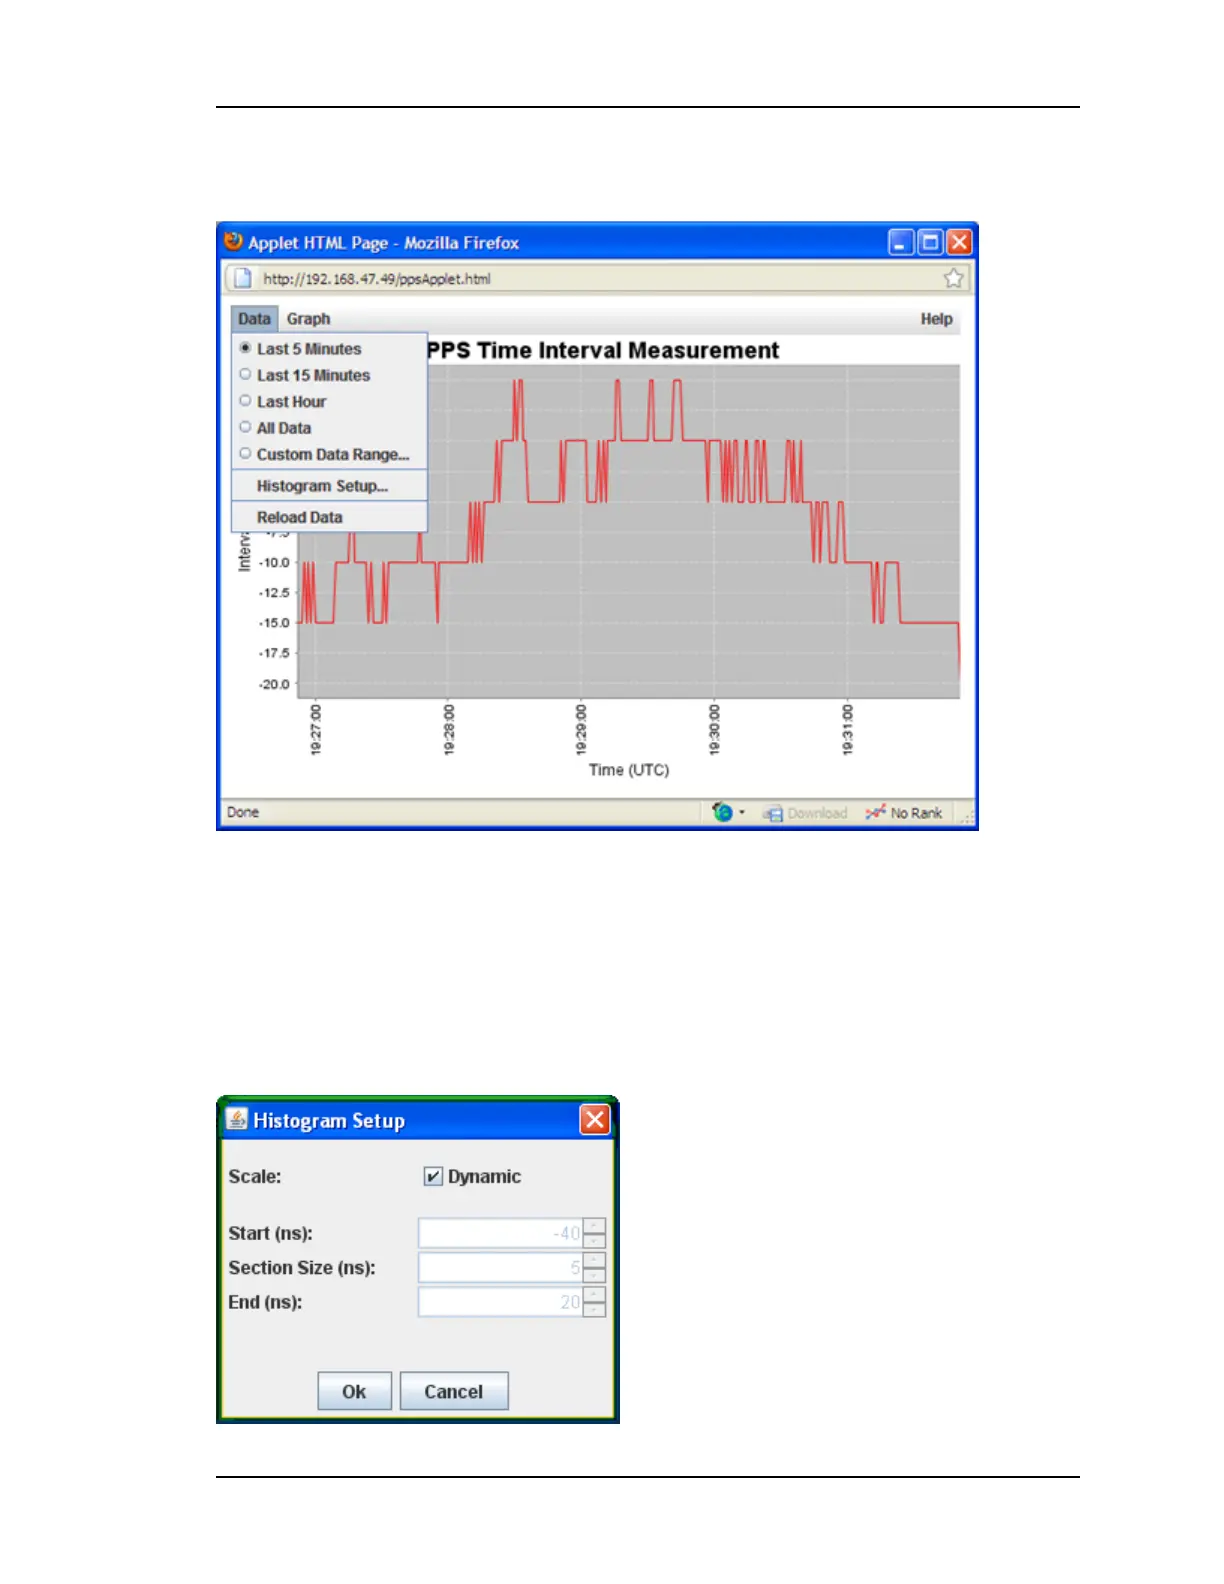Increase the End (ns) value with the up arrow
Image resolution: width=1224 pixels, height=1584 pixels.
pyautogui.click(x=594, y=1295)
